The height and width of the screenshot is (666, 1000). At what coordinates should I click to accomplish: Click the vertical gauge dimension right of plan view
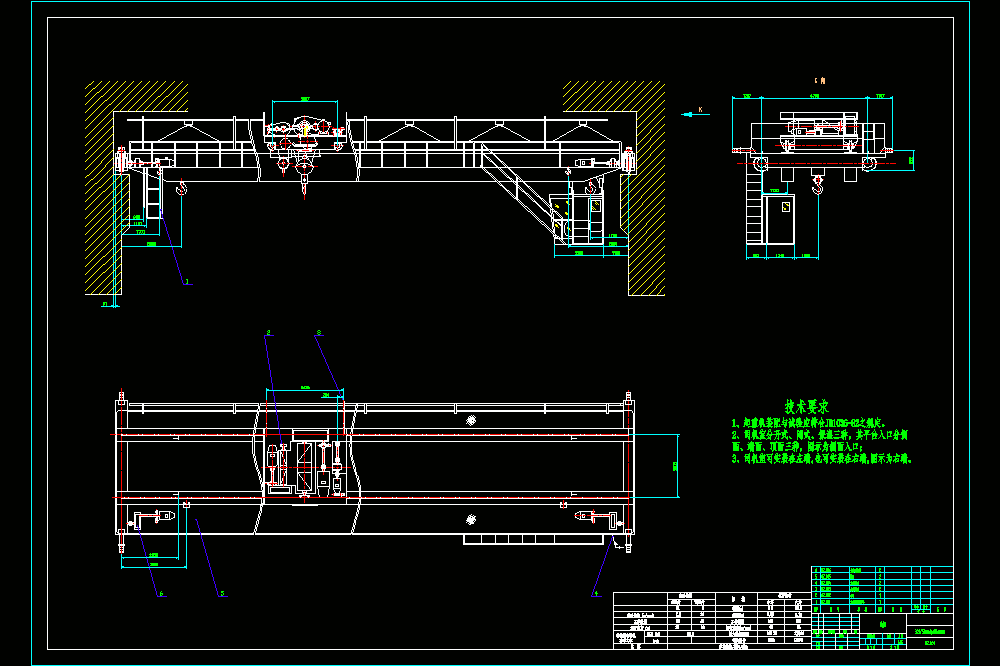point(675,466)
